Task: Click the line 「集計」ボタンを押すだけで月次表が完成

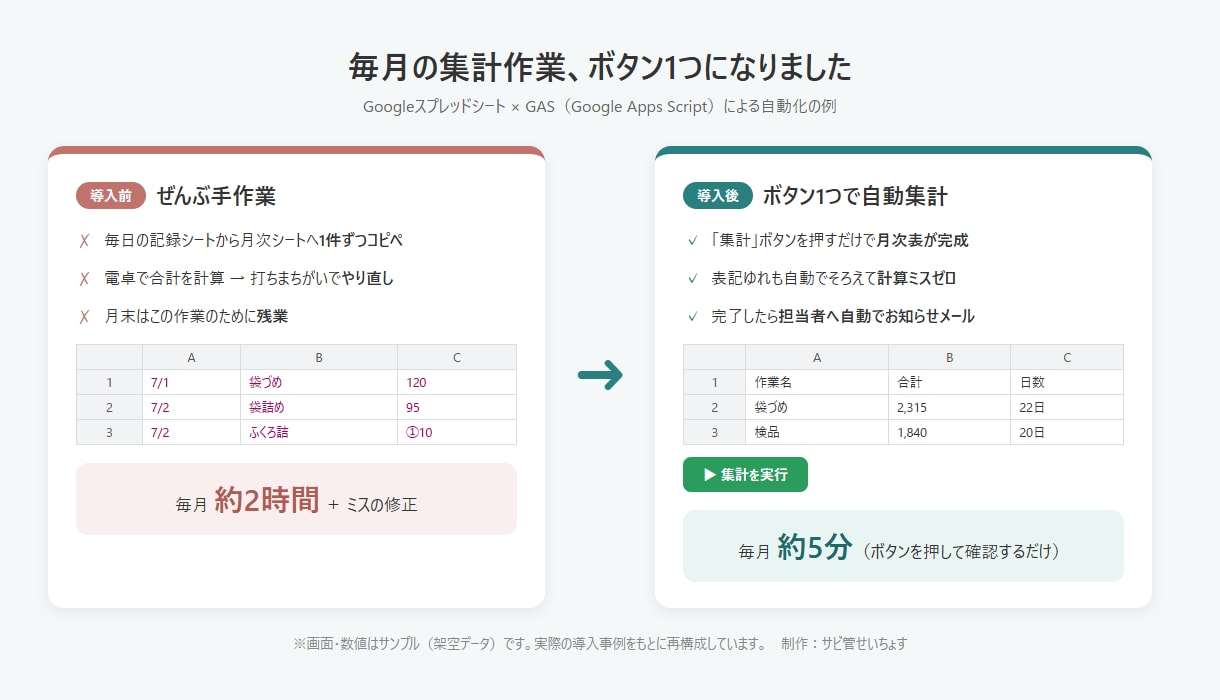Action: click(x=840, y=240)
